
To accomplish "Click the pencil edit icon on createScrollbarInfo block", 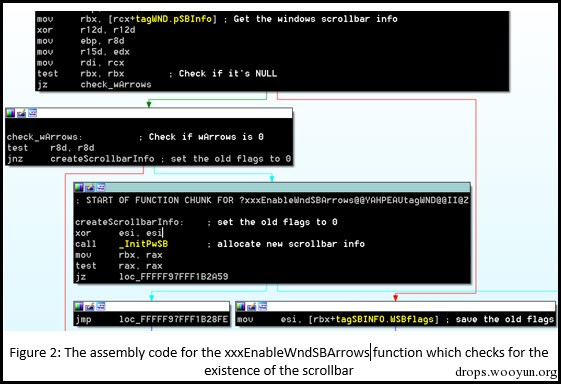I will coord(90,187).
